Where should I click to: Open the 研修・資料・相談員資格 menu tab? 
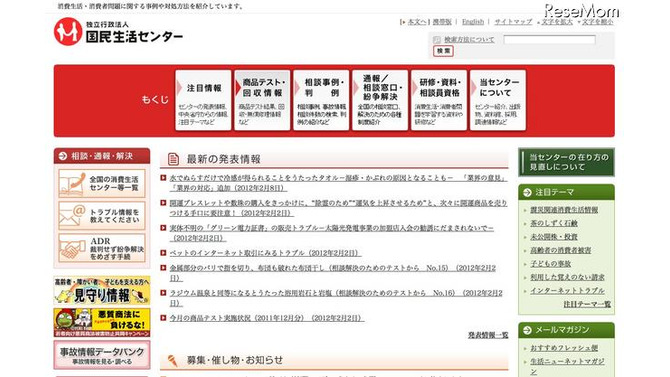point(439,100)
